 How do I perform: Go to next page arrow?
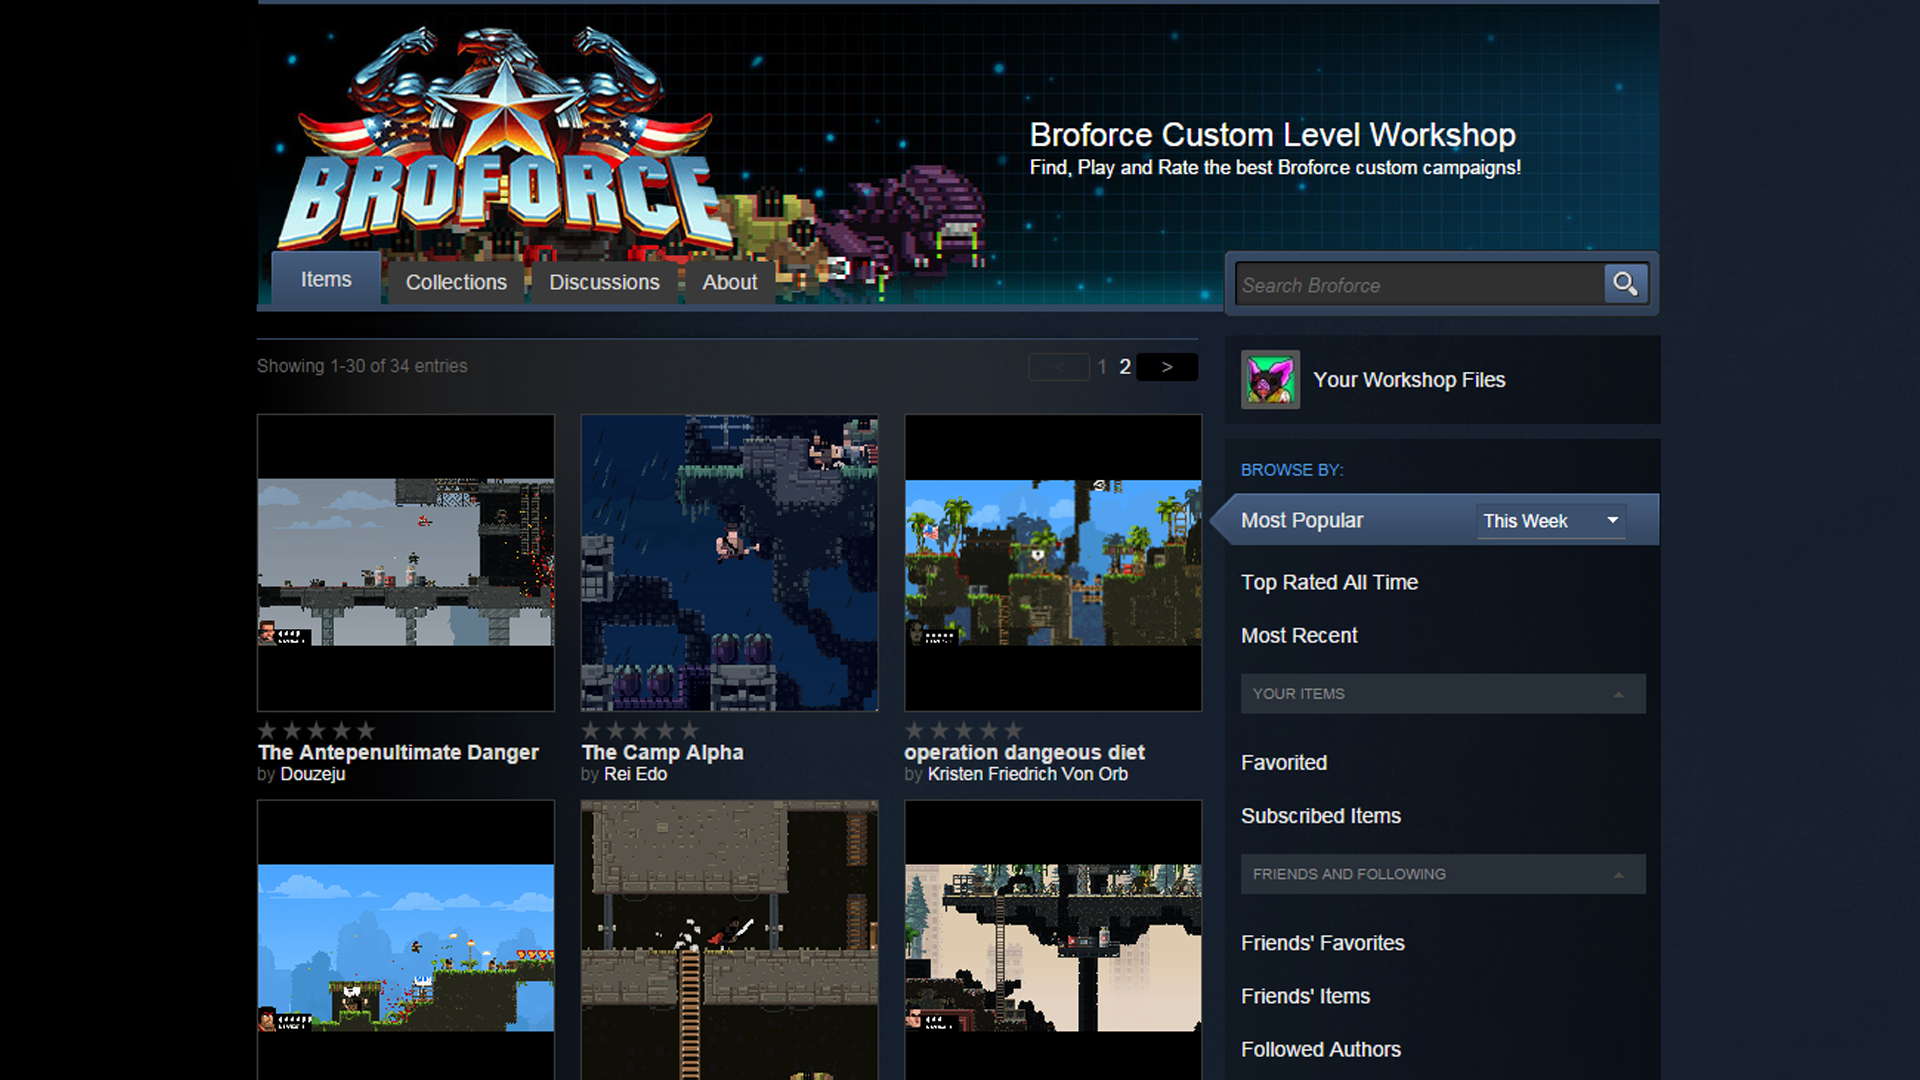1167,367
